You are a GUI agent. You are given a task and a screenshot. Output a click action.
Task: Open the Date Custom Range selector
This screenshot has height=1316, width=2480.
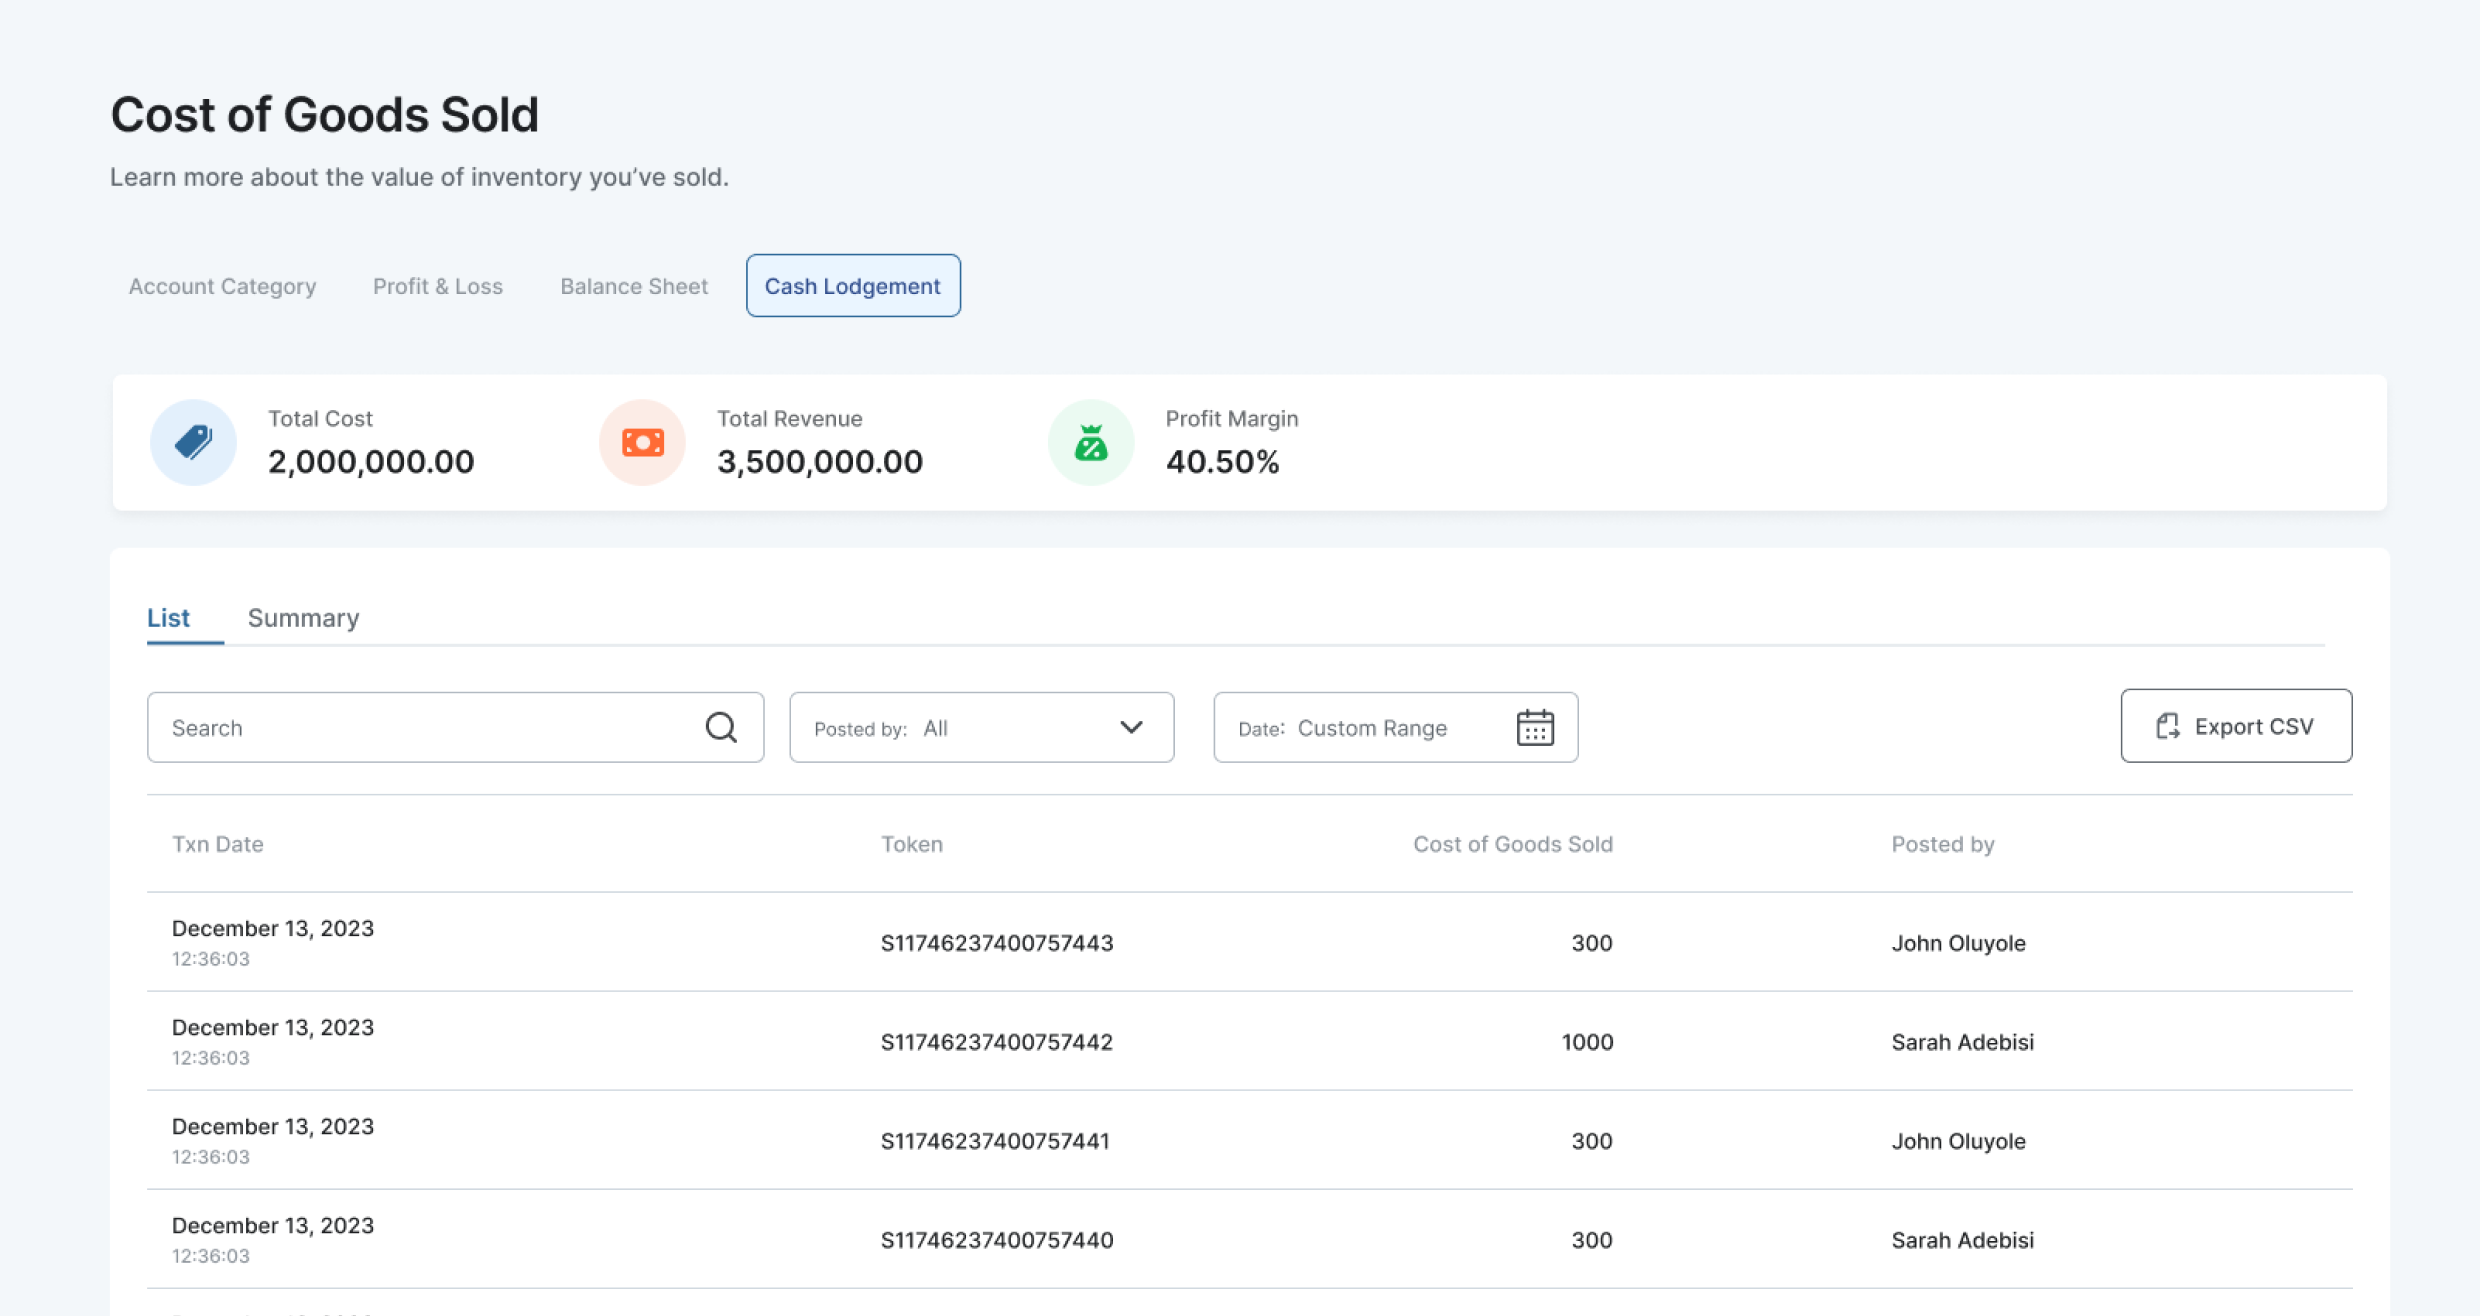click(x=1372, y=728)
